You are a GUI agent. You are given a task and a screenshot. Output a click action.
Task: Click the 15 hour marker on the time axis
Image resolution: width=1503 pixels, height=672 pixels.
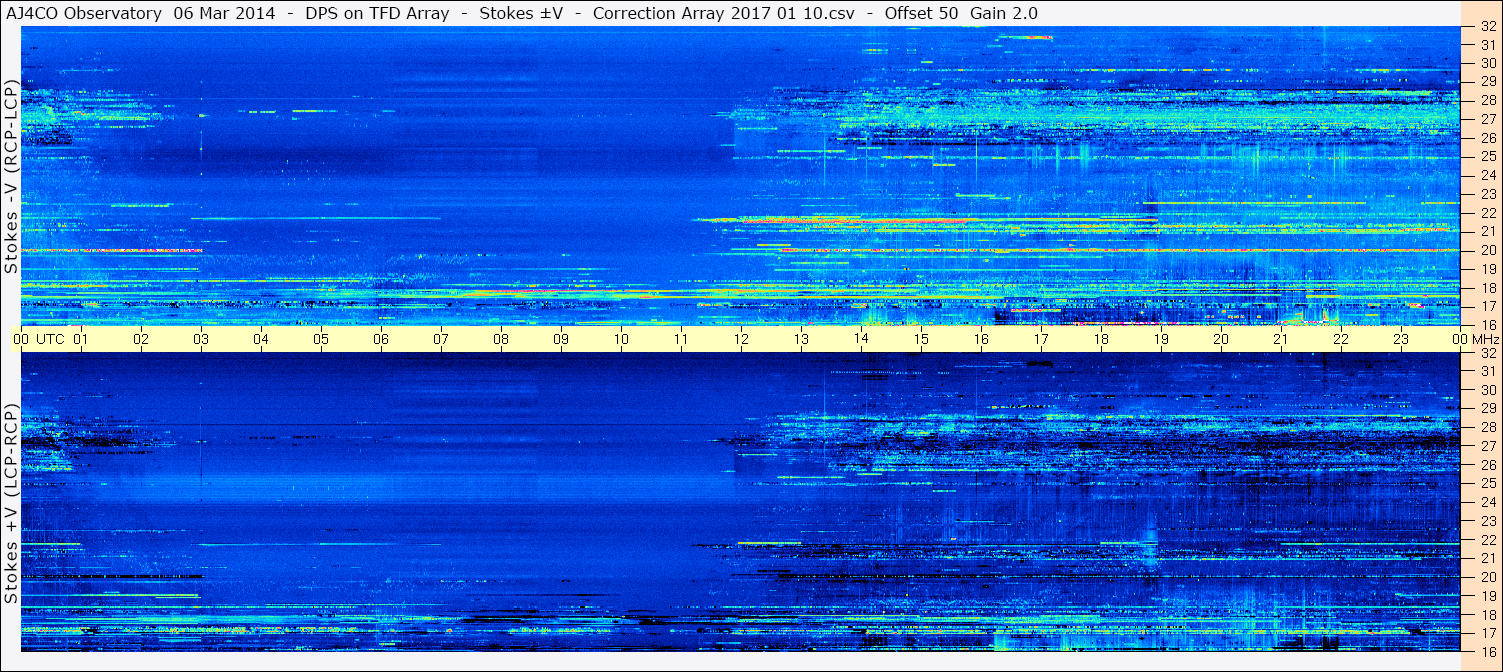click(x=921, y=339)
